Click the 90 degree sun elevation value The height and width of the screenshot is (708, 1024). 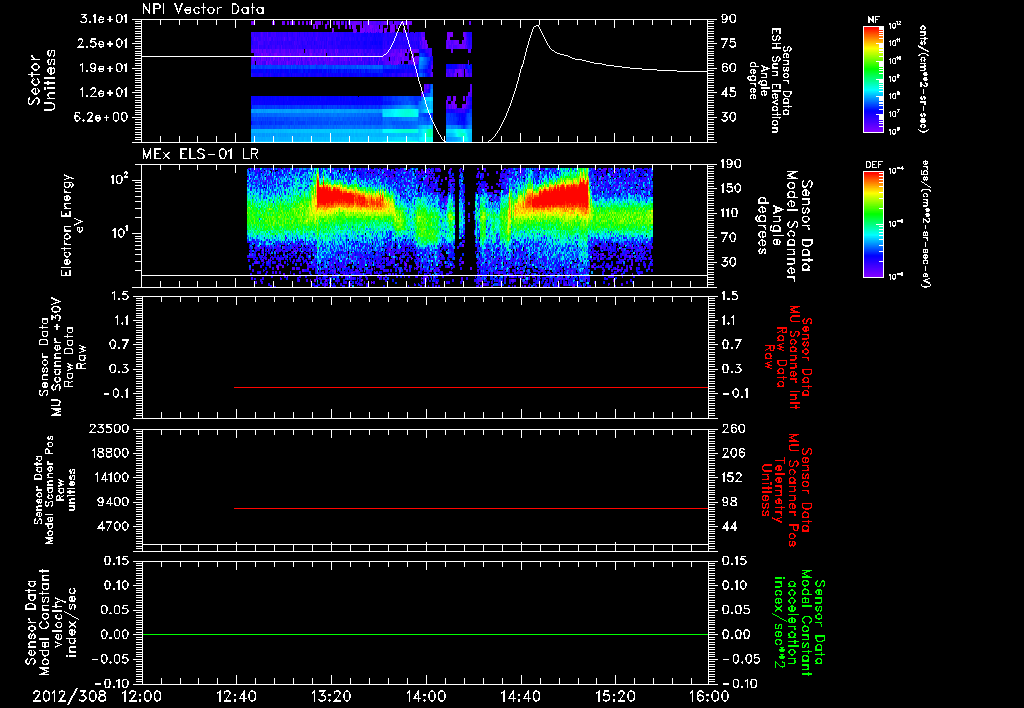pos(729,18)
